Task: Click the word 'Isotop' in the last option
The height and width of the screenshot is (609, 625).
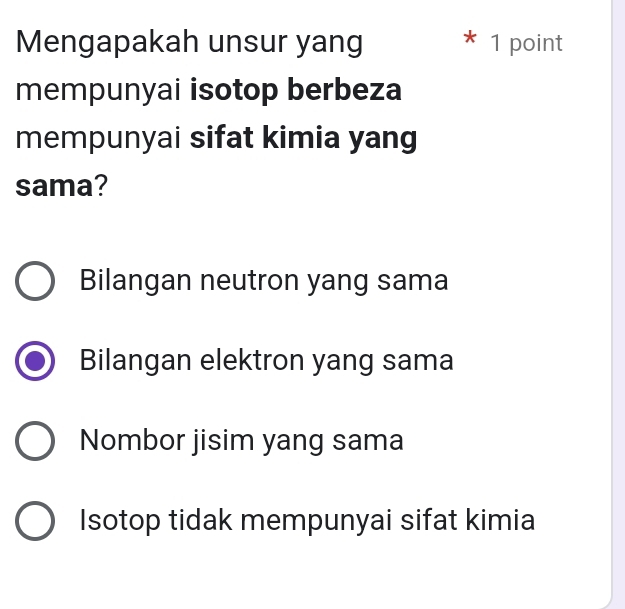Action: [113, 521]
